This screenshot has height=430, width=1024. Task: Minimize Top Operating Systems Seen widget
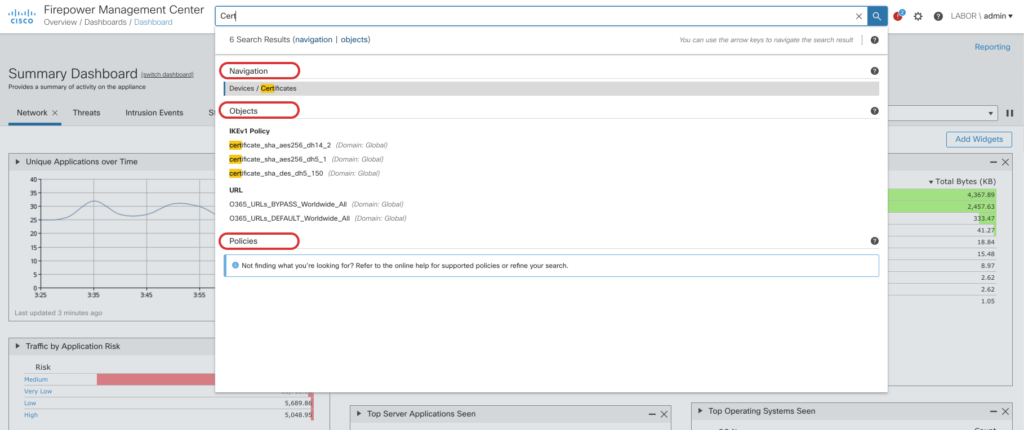point(993,412)
